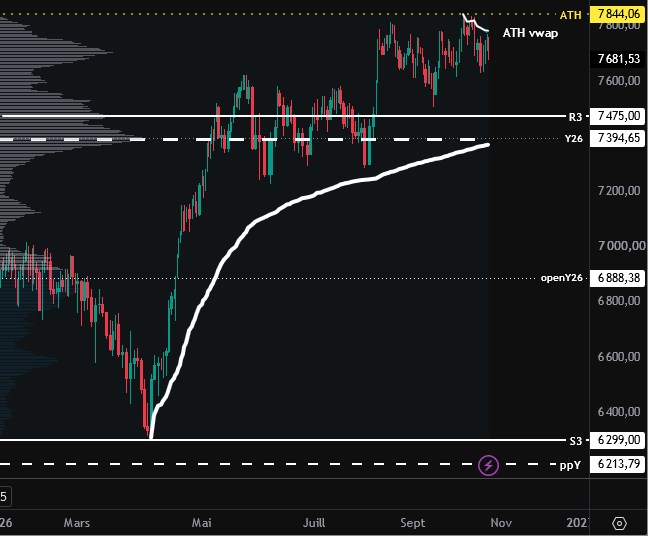Click the R3 line label

click(x=575, y=117)
